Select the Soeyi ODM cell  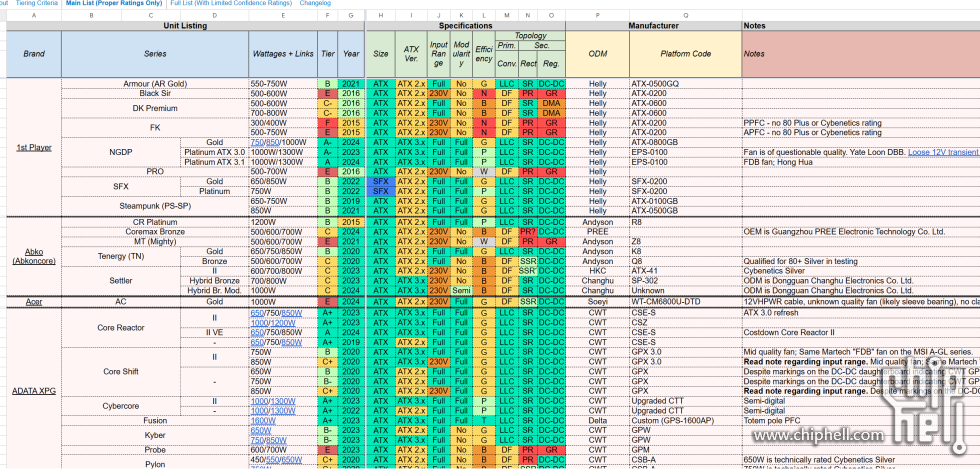coord(598,302)
